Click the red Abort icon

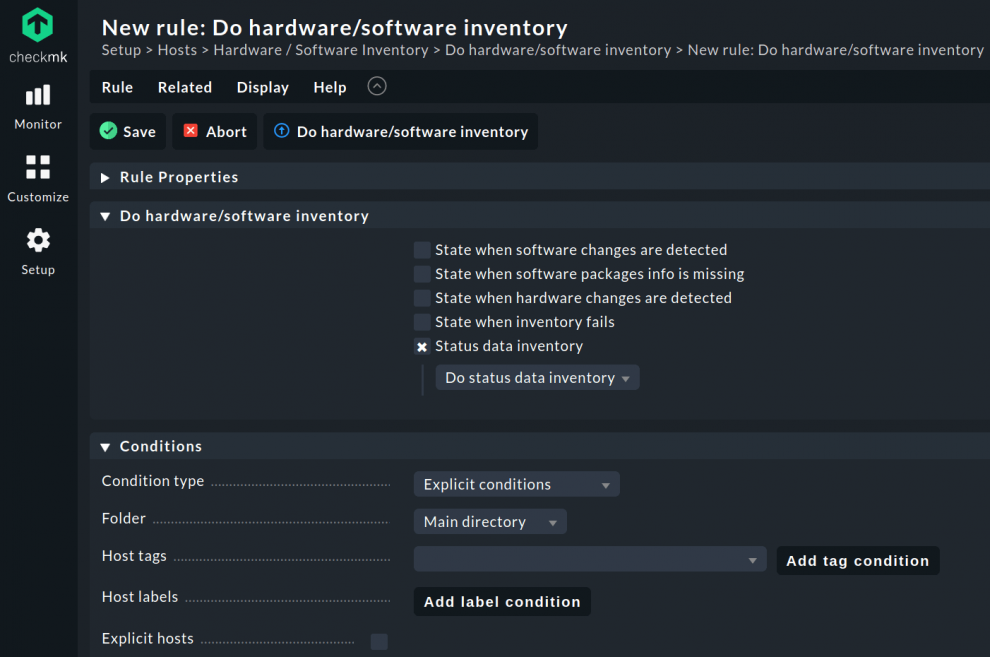[x=191, y=131]
